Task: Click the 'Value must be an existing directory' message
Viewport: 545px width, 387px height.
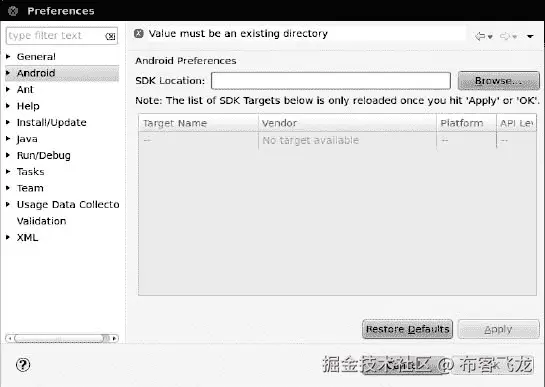Action: [238, 33]
